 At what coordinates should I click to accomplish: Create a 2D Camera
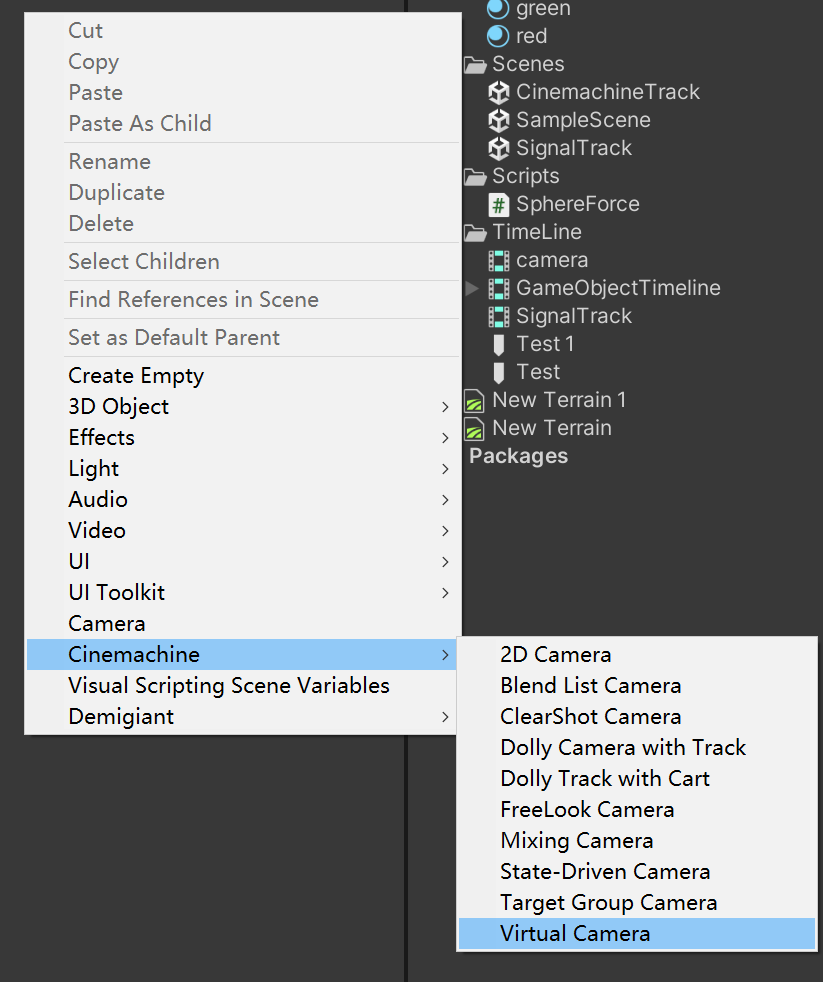click(637, 654)
